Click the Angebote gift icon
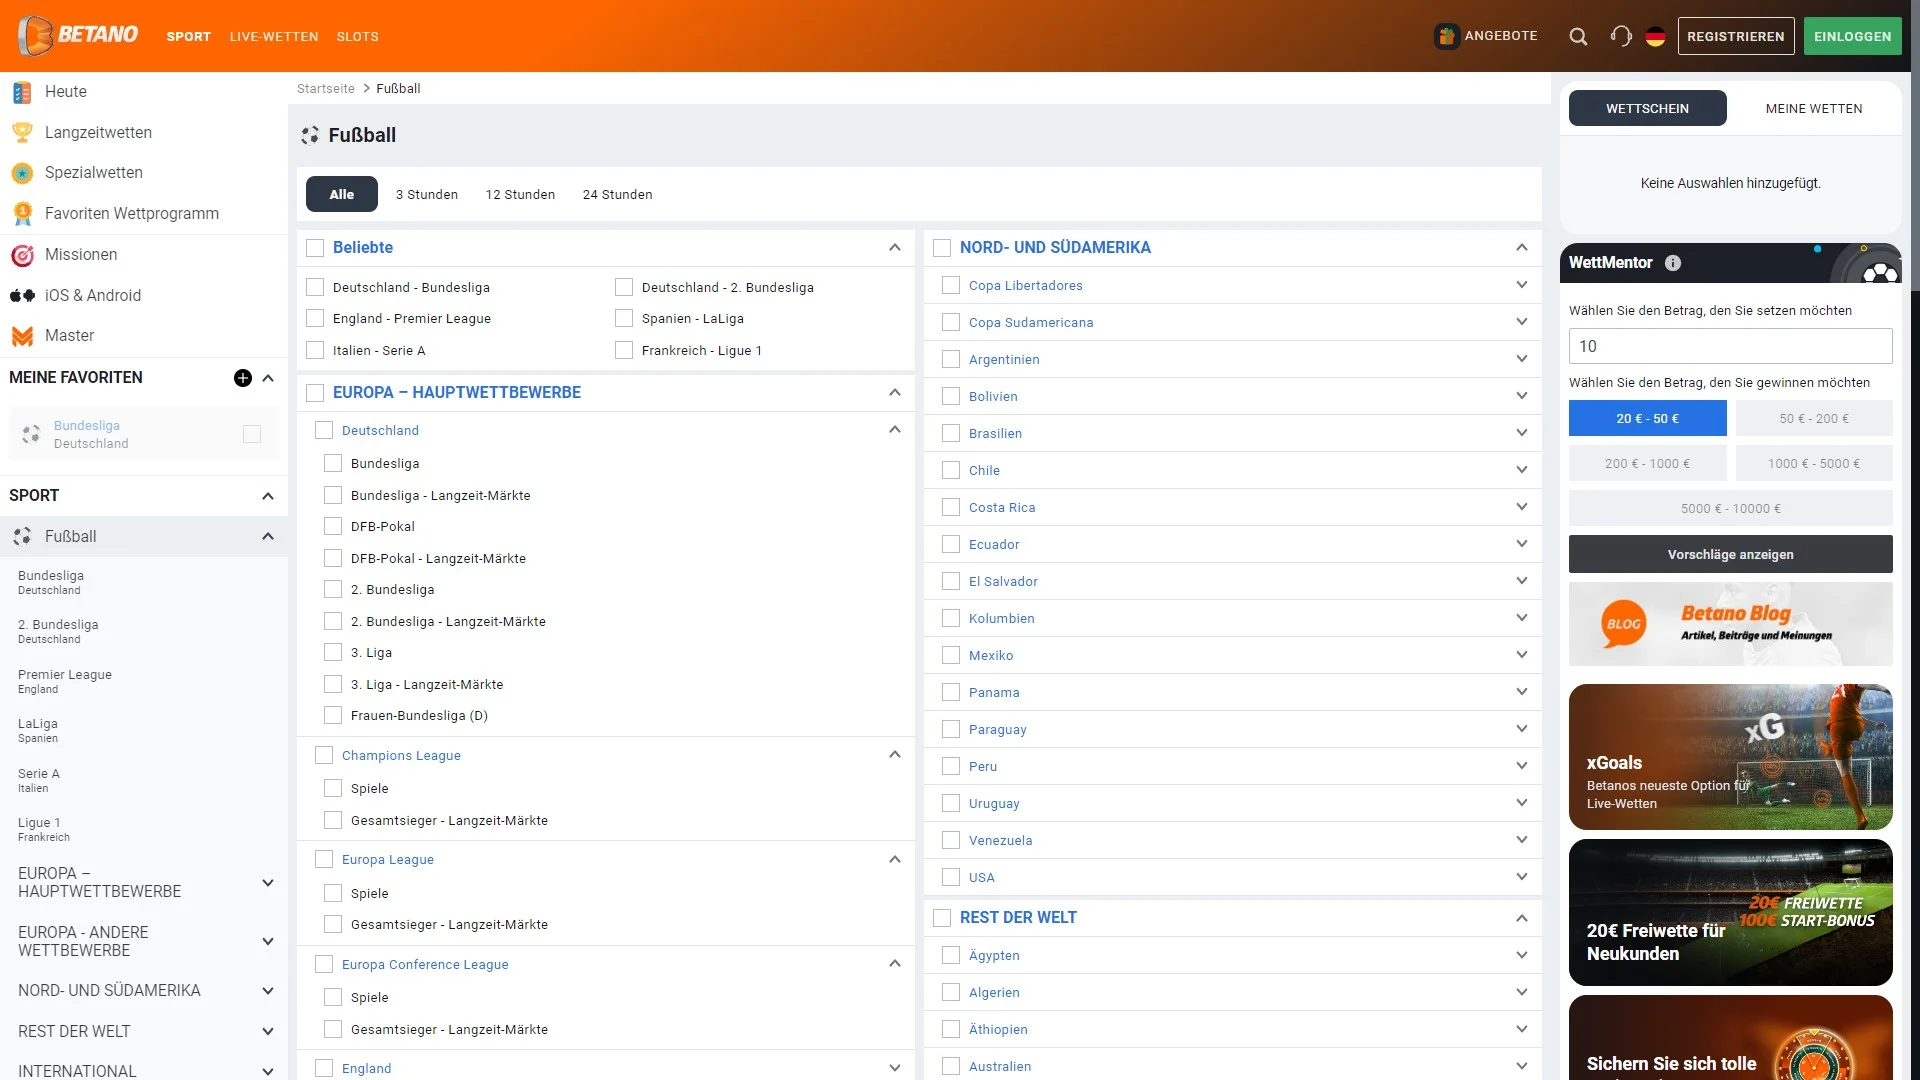Screen dimensions: 1920x1080 [1446, 36]
